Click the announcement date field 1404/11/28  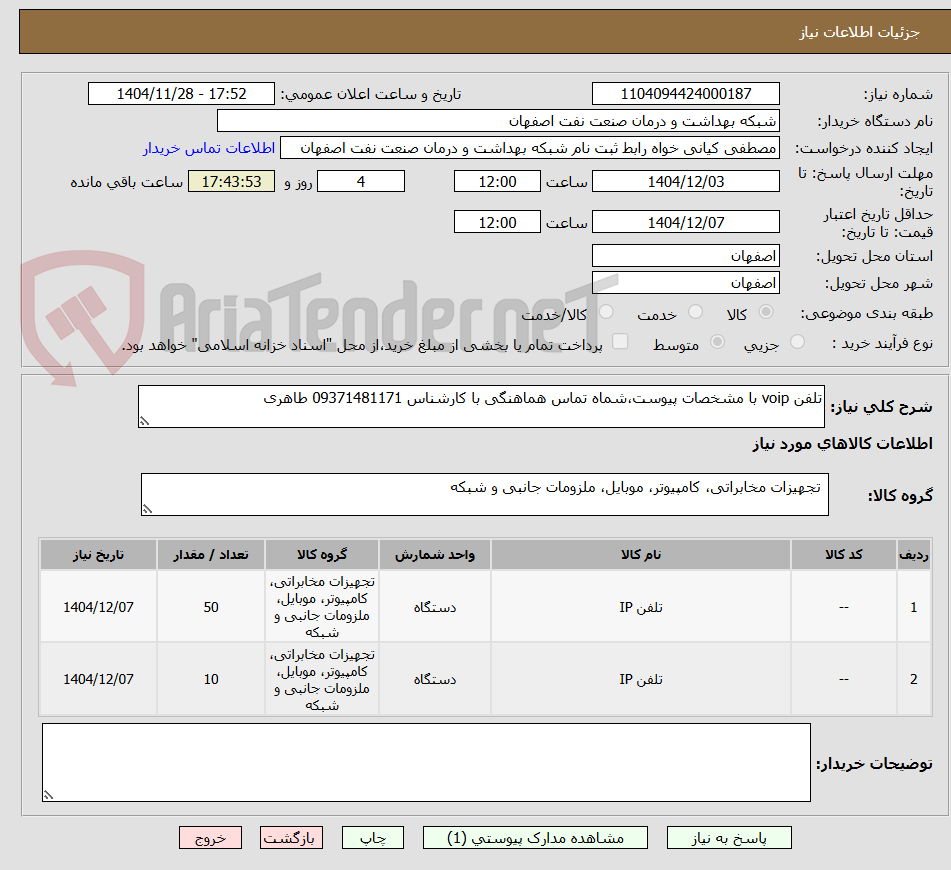[x=181, y=94]
